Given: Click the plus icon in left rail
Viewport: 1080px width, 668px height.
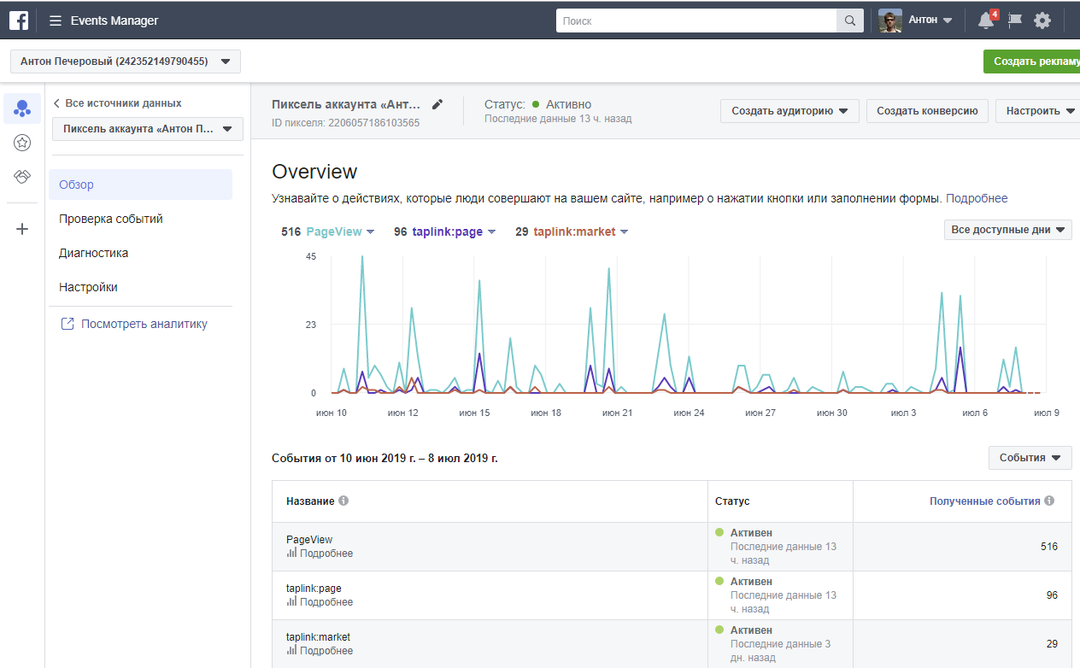Looking at the screenshot, I should 22,229.
